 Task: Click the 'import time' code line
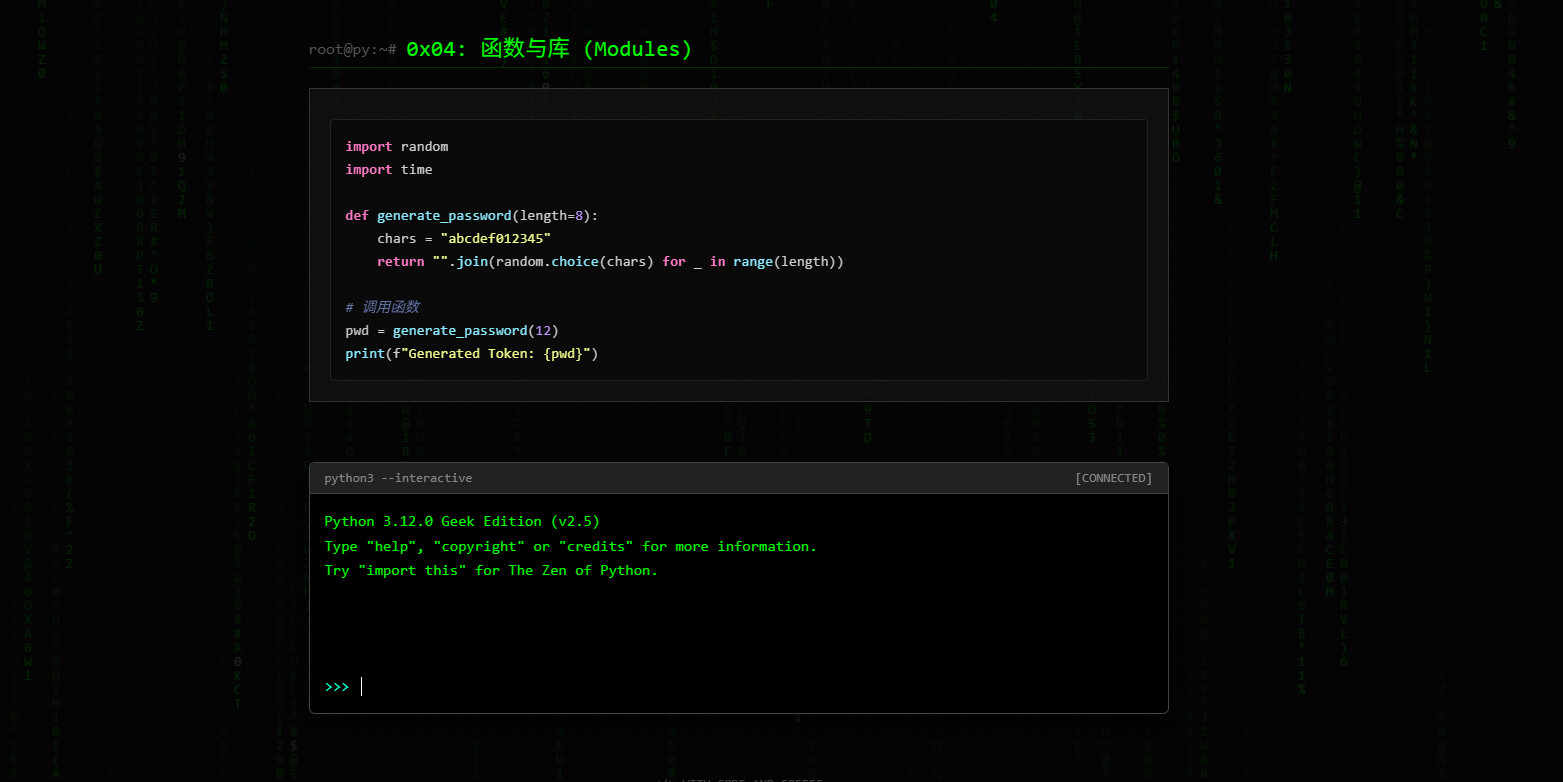(x=389, y=170)
